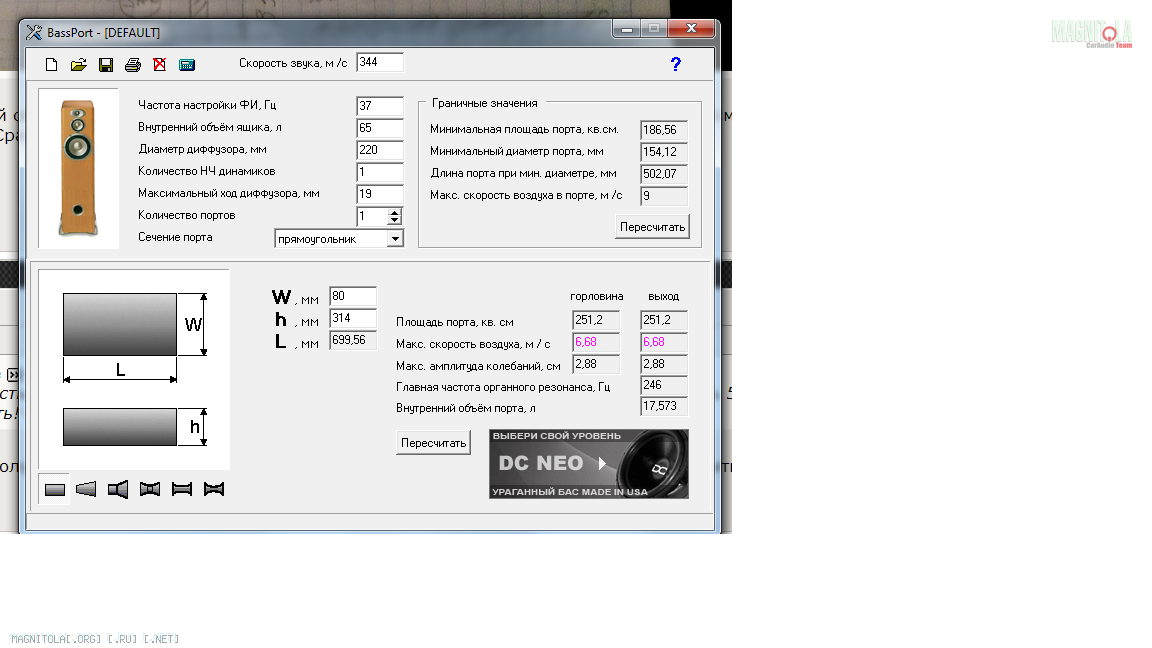Save project using the floppy disk icon

point(106,65)
